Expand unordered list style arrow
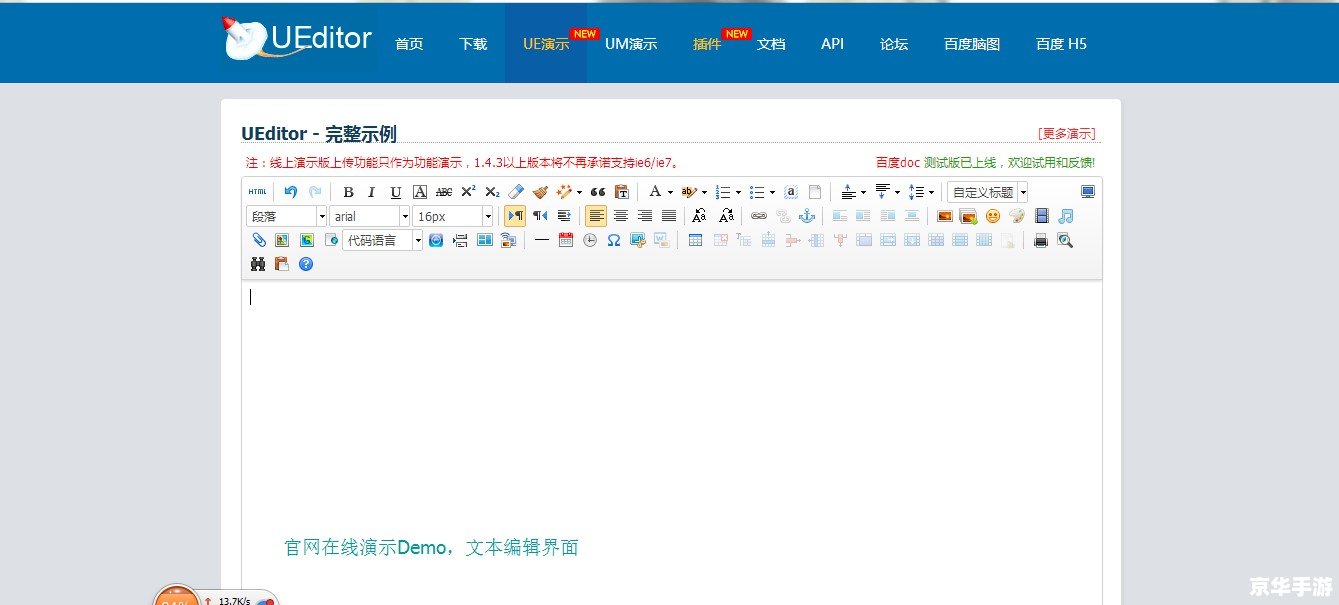 point(772,192)
